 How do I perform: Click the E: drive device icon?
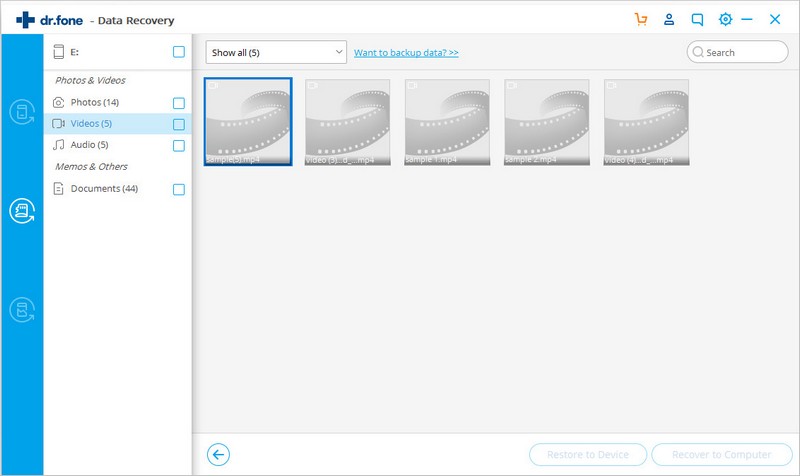click(x=59, y=52)
